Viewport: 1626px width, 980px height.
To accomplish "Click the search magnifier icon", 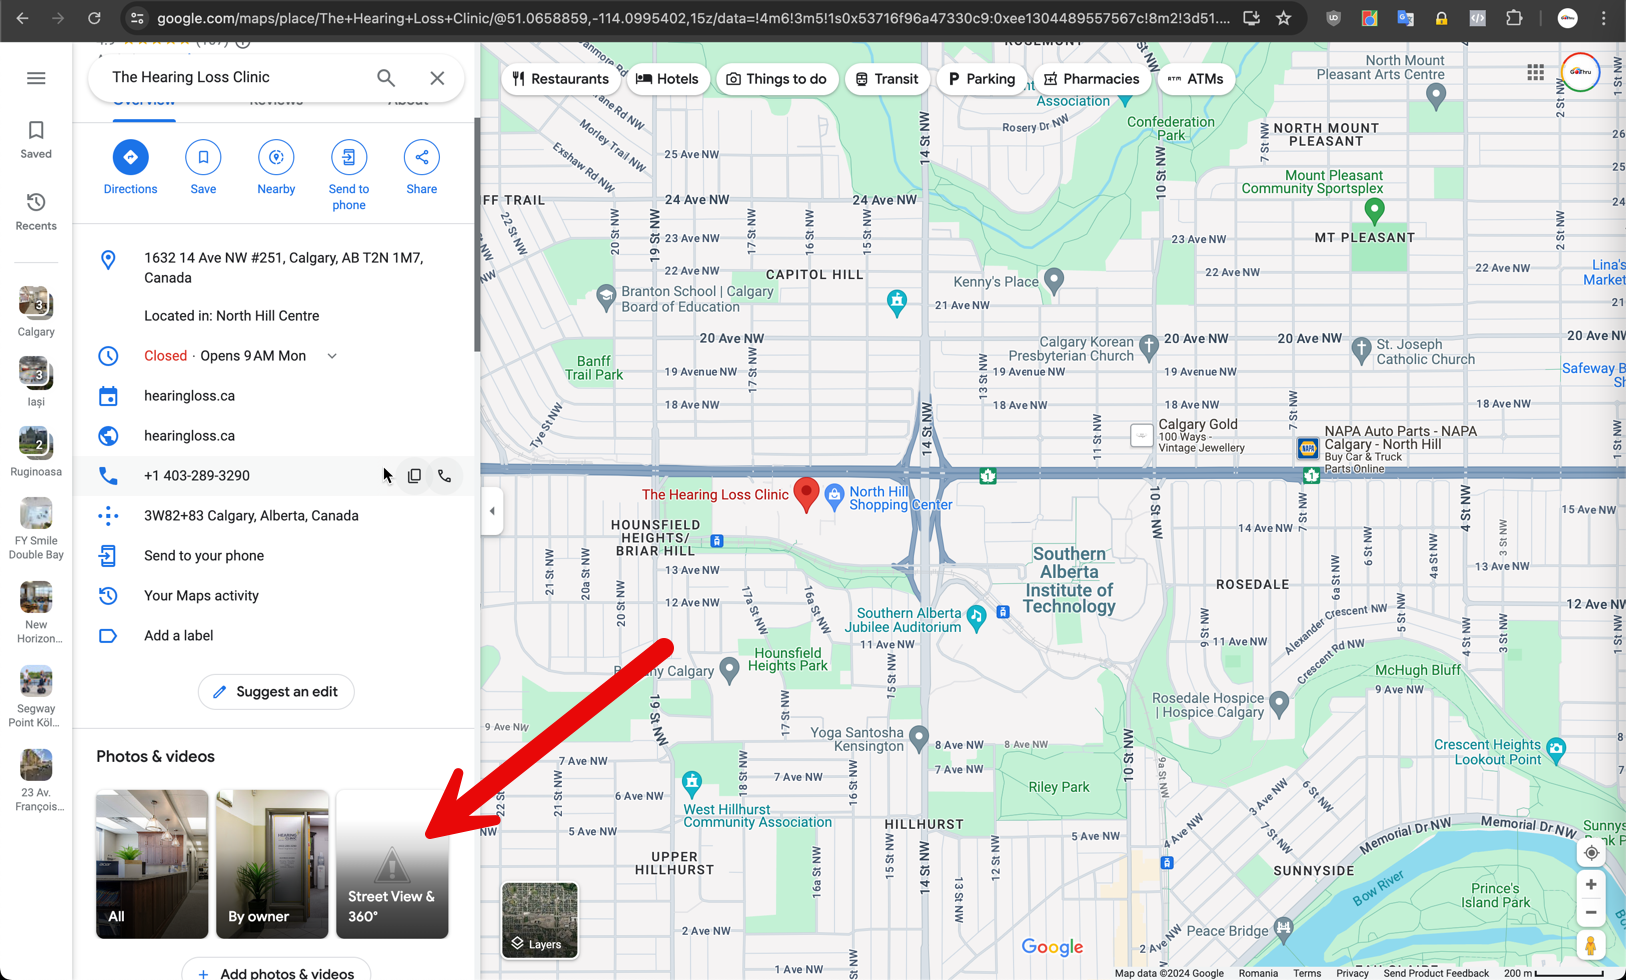I will [386, 77].
